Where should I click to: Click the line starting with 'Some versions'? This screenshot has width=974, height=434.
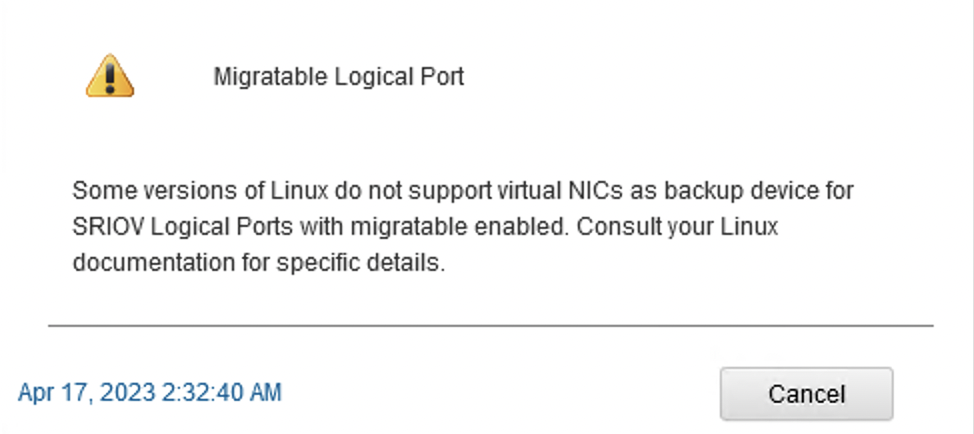tap(463, 191)
